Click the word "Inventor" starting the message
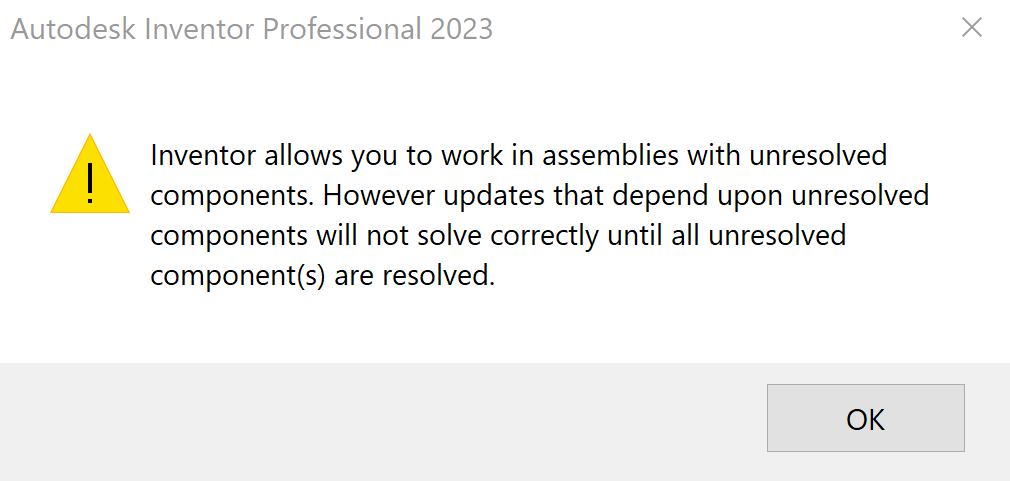1010x481 pixels. [x=203, y=157]
